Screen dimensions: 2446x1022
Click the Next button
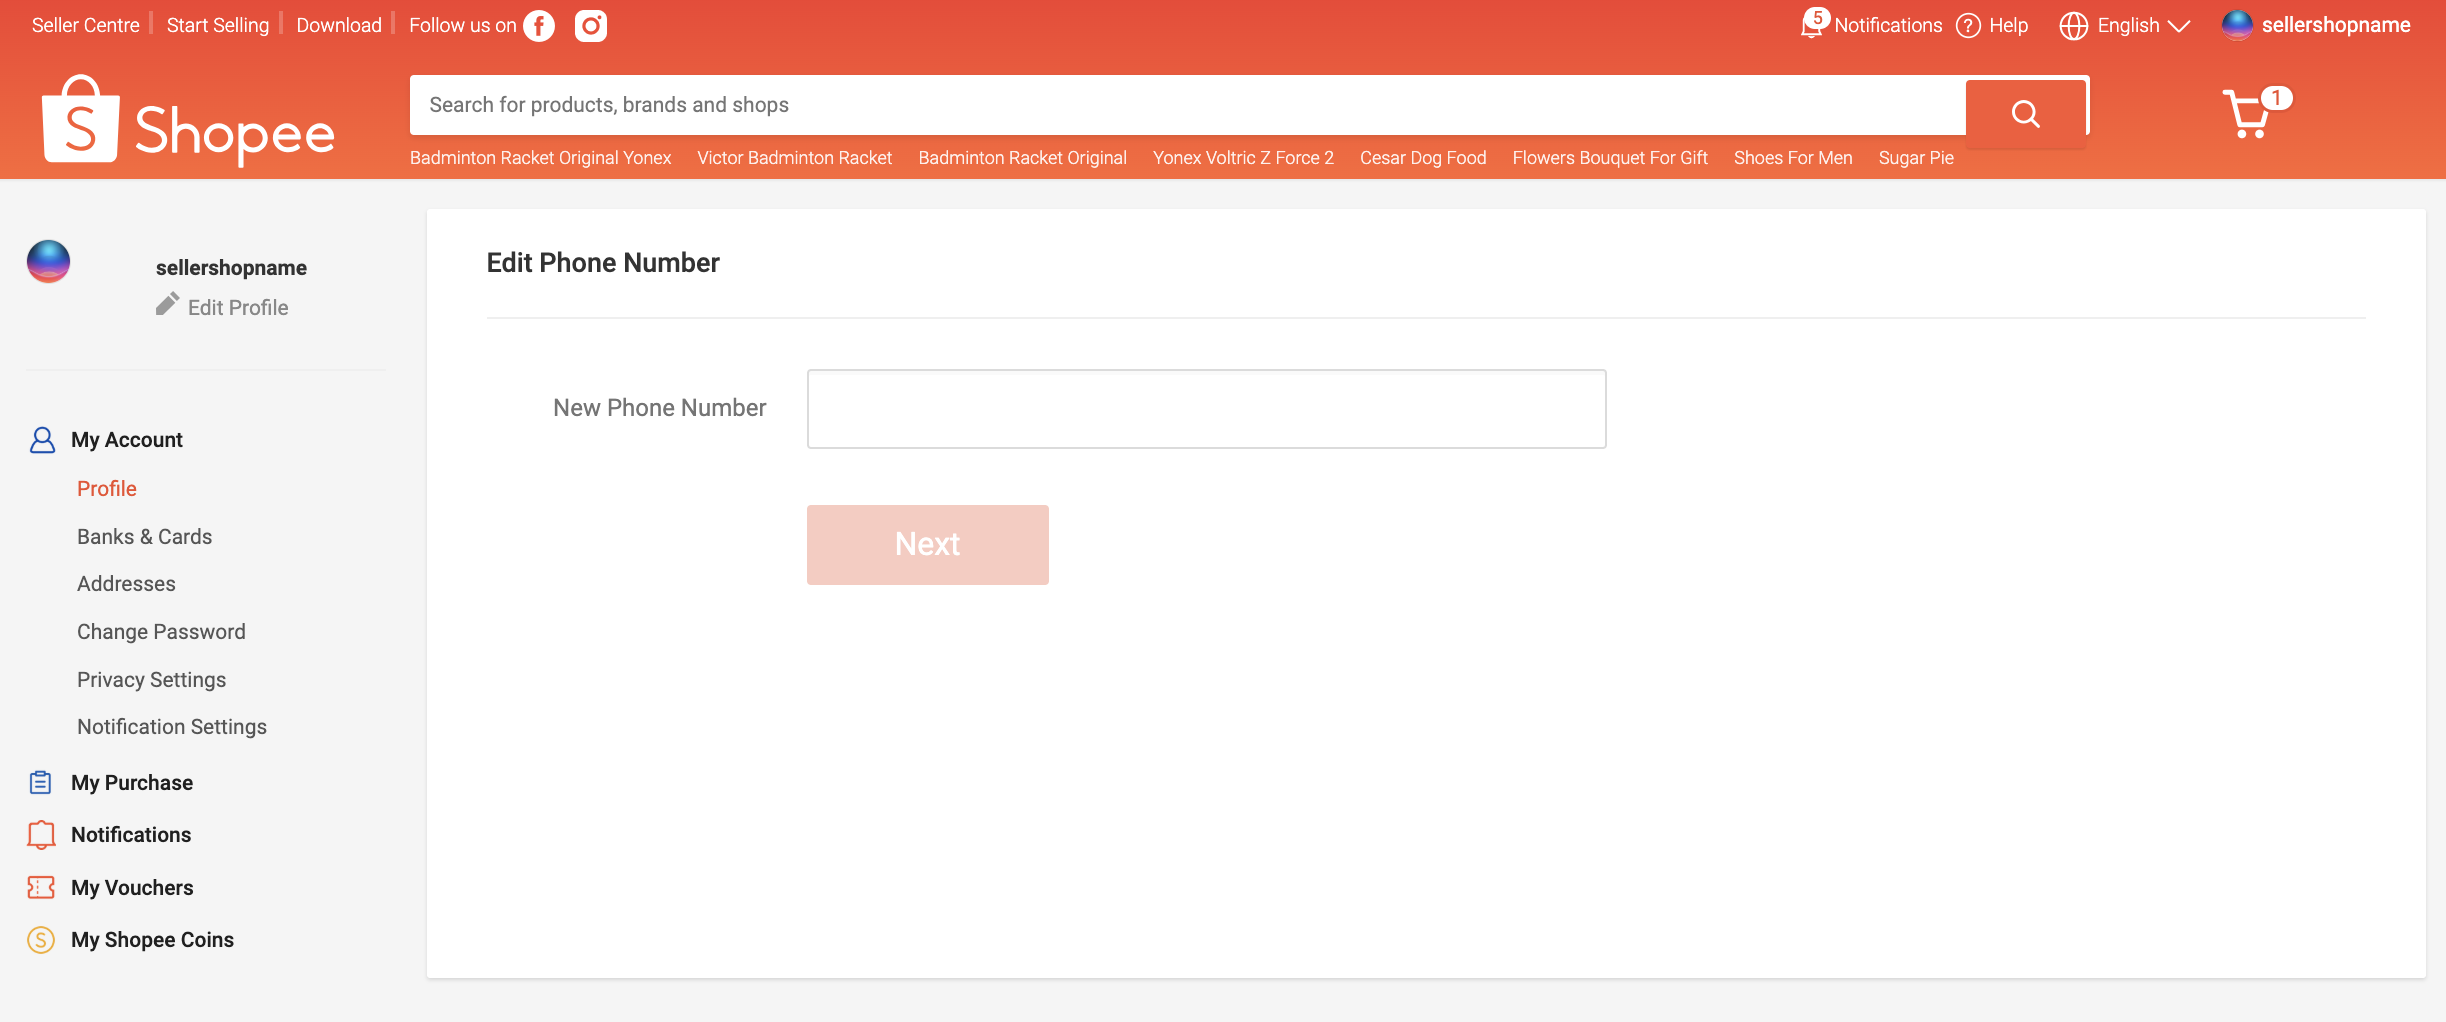click(928, 545)
